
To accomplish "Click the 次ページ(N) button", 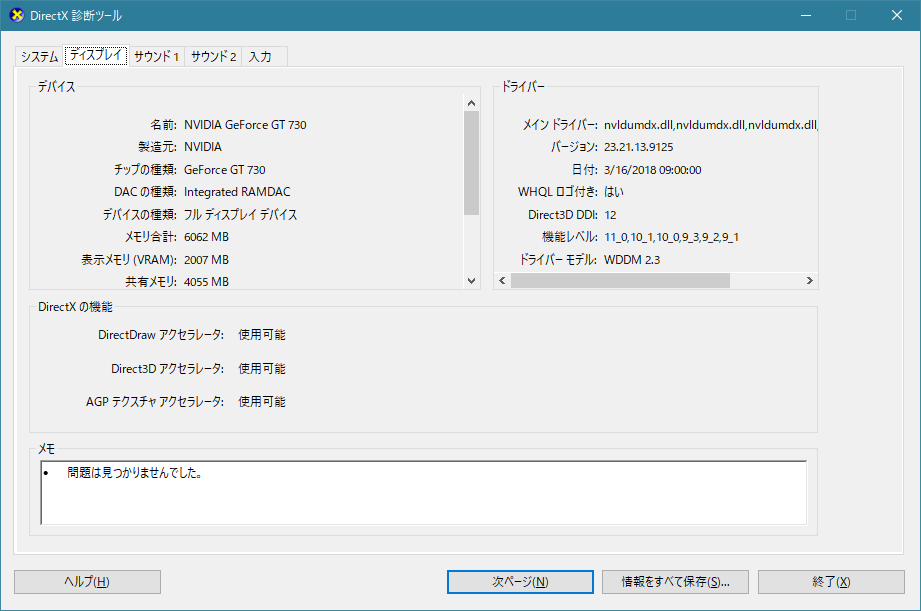I will coord(519,581).
